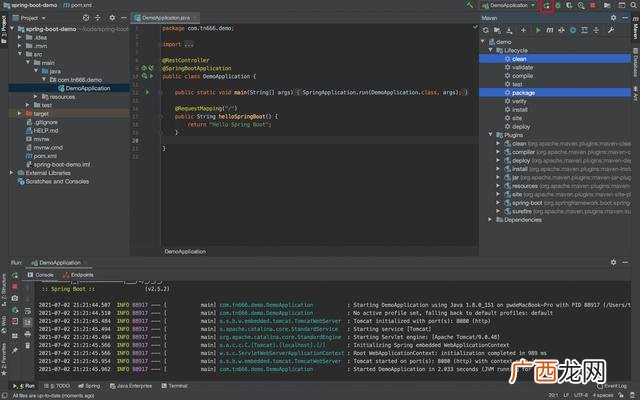Expand the folded import statements

pyautogui.click(x=189, y=44)
